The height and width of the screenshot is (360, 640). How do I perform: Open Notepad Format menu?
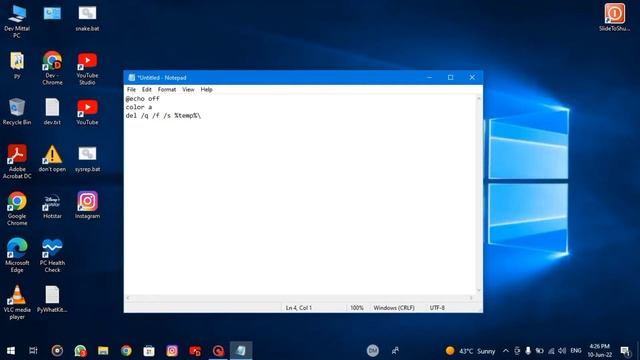click(x=167, y=89)
